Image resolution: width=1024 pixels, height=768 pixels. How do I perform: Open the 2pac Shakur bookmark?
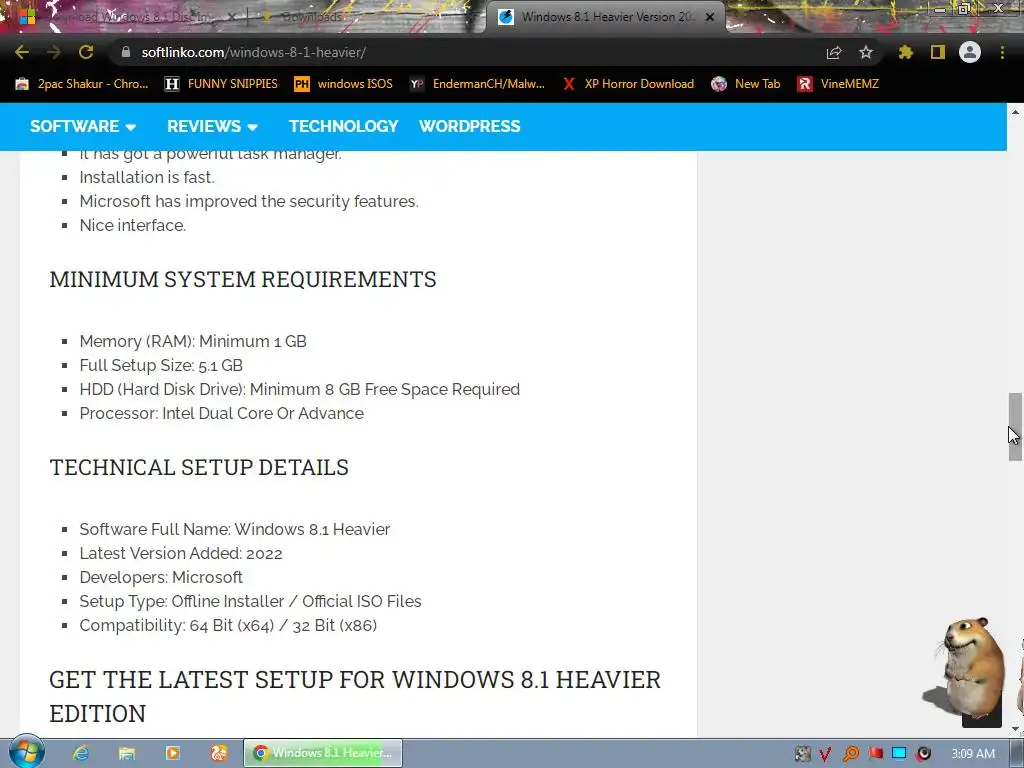coord(82,84)
